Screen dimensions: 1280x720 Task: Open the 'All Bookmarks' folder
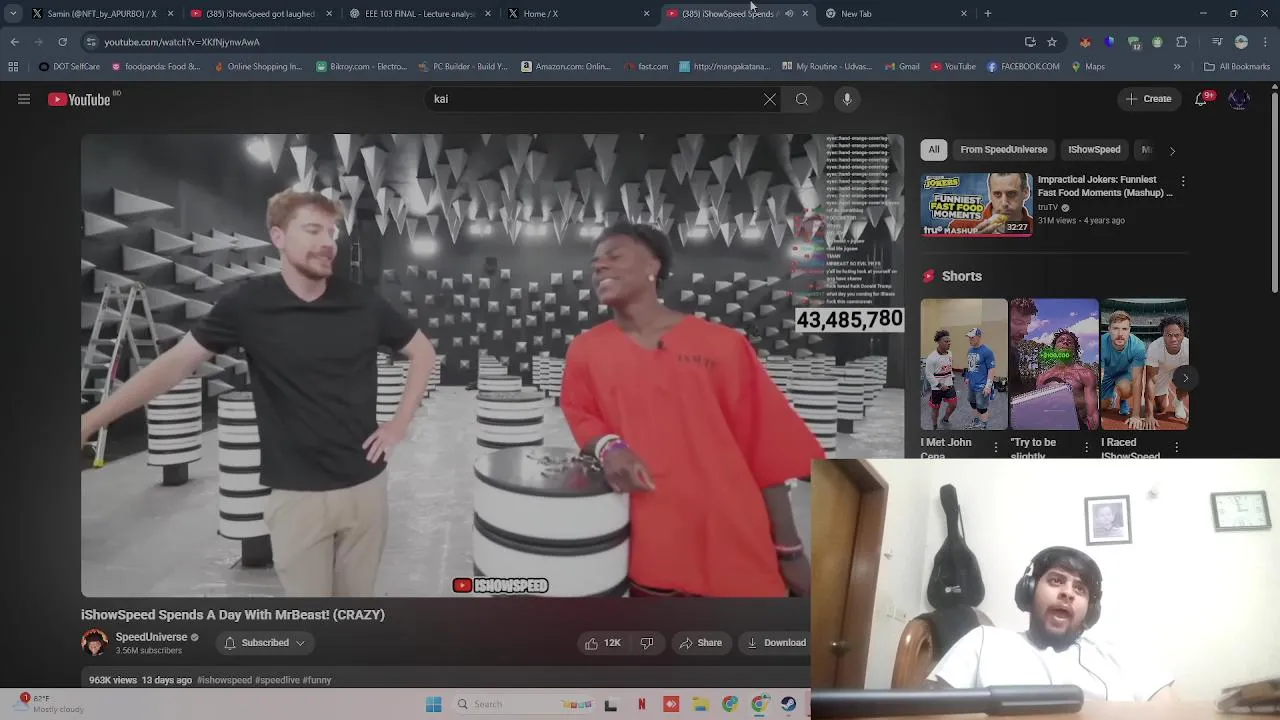(x=1237, y=67)
